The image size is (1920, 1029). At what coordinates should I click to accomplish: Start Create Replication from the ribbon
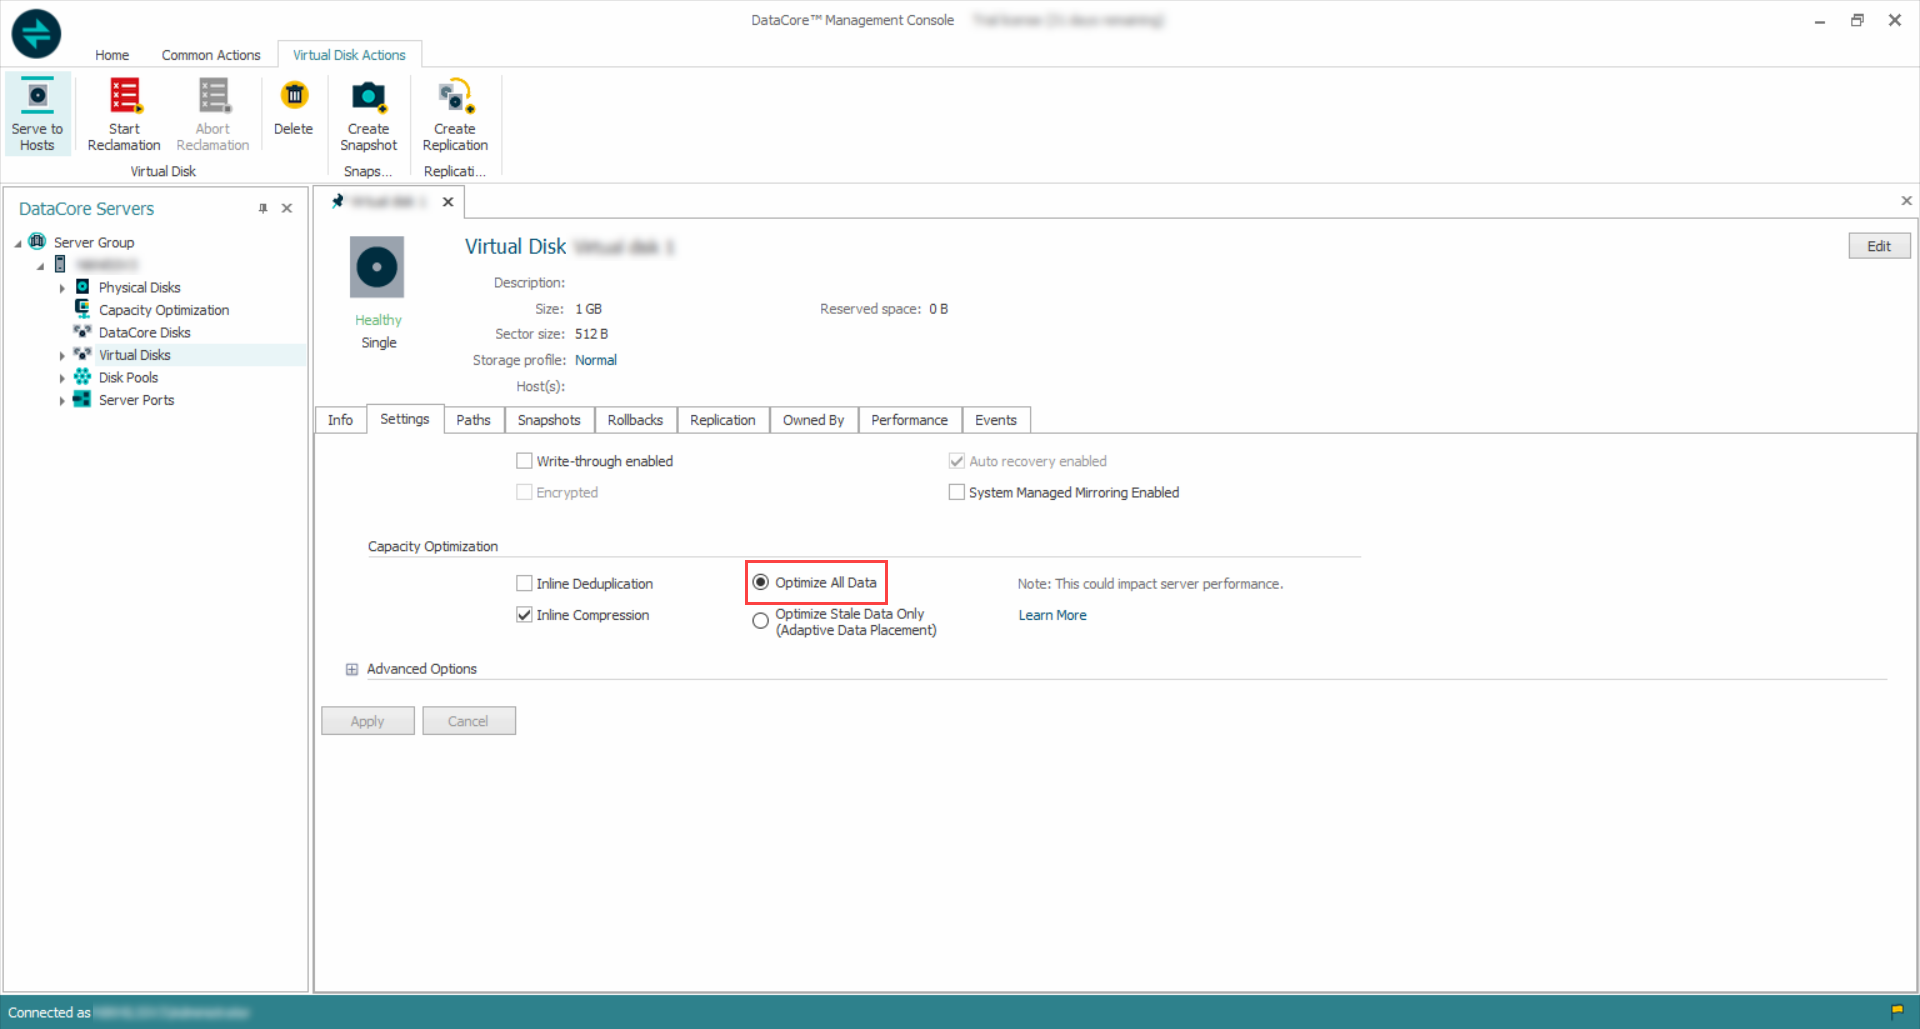click(455, 112)
